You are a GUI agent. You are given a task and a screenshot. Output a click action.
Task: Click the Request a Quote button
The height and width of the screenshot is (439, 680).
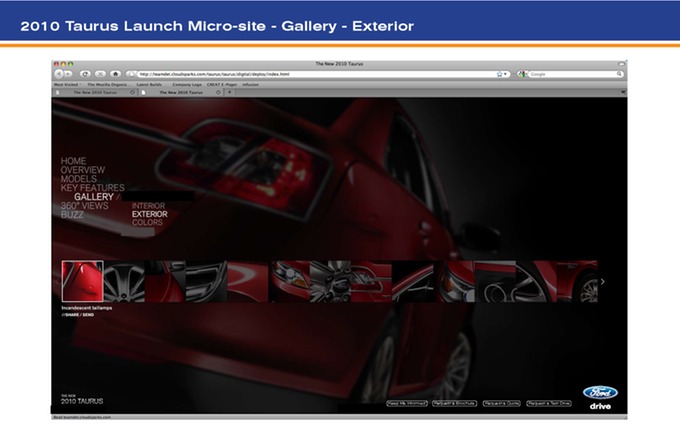click(x=501, y=403)
